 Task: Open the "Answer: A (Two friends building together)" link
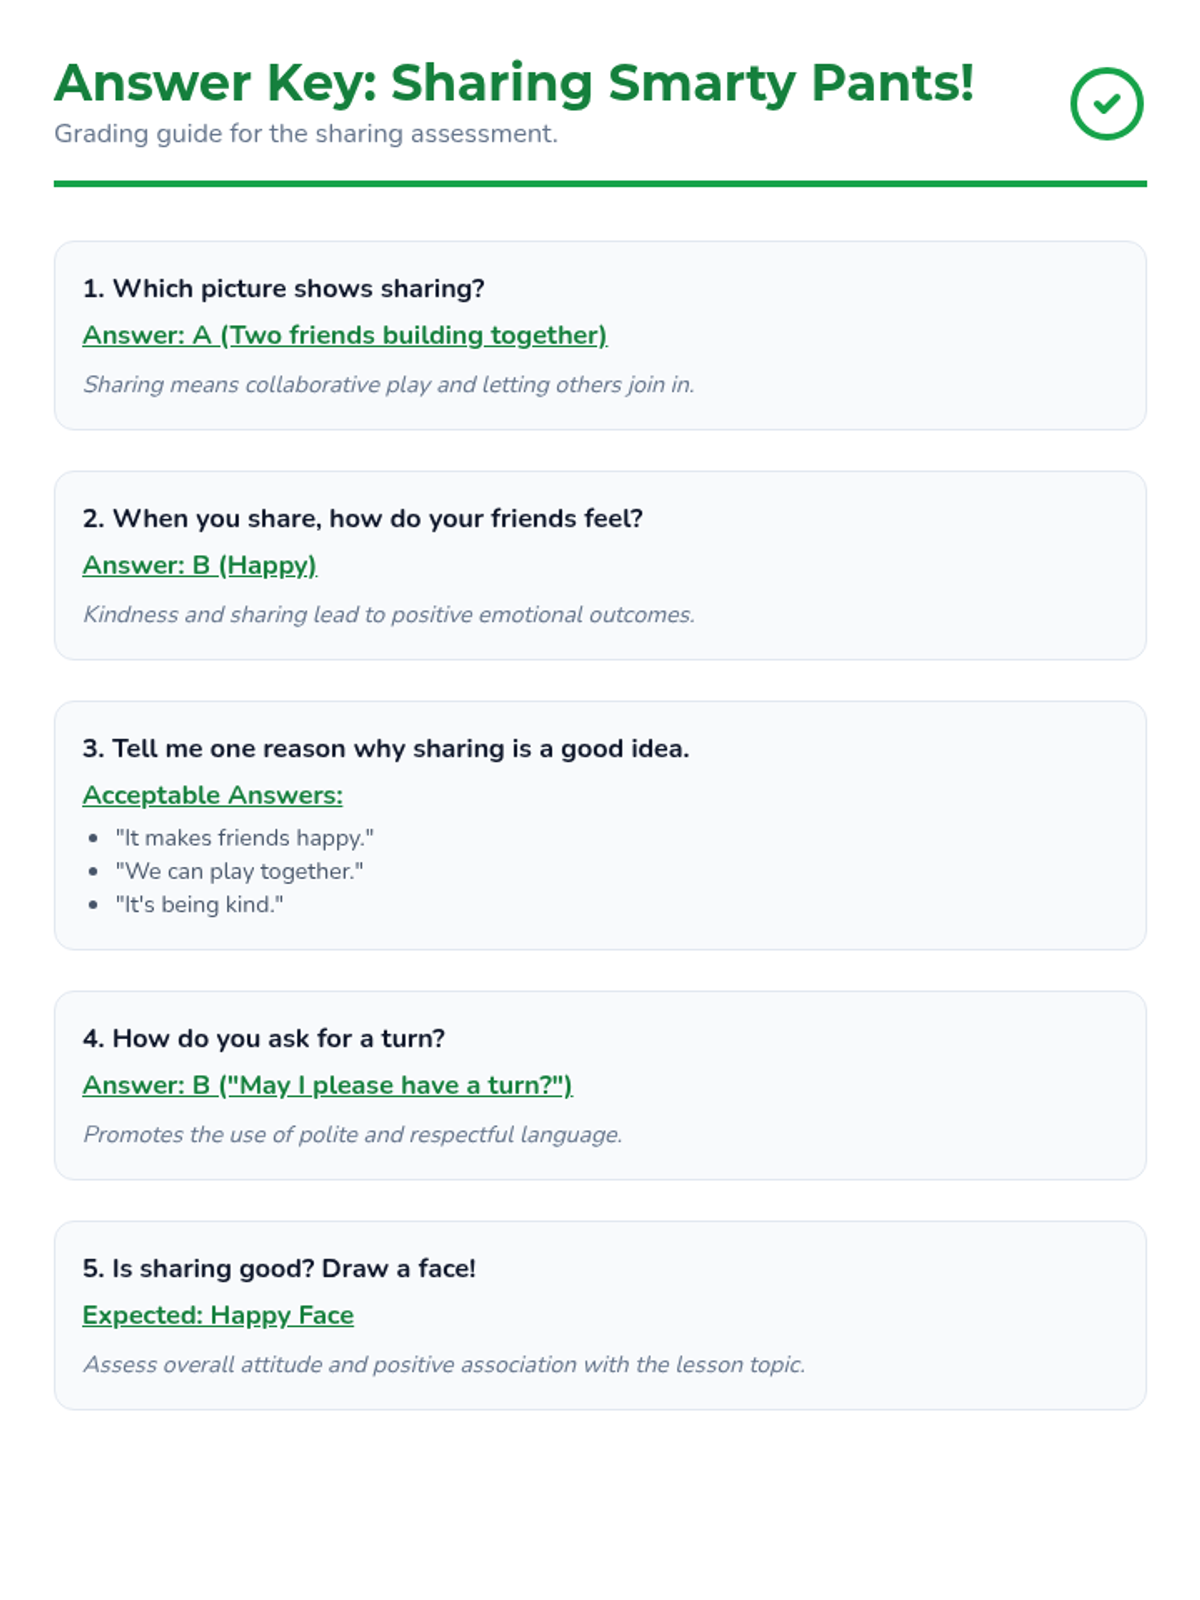point(344,335)
